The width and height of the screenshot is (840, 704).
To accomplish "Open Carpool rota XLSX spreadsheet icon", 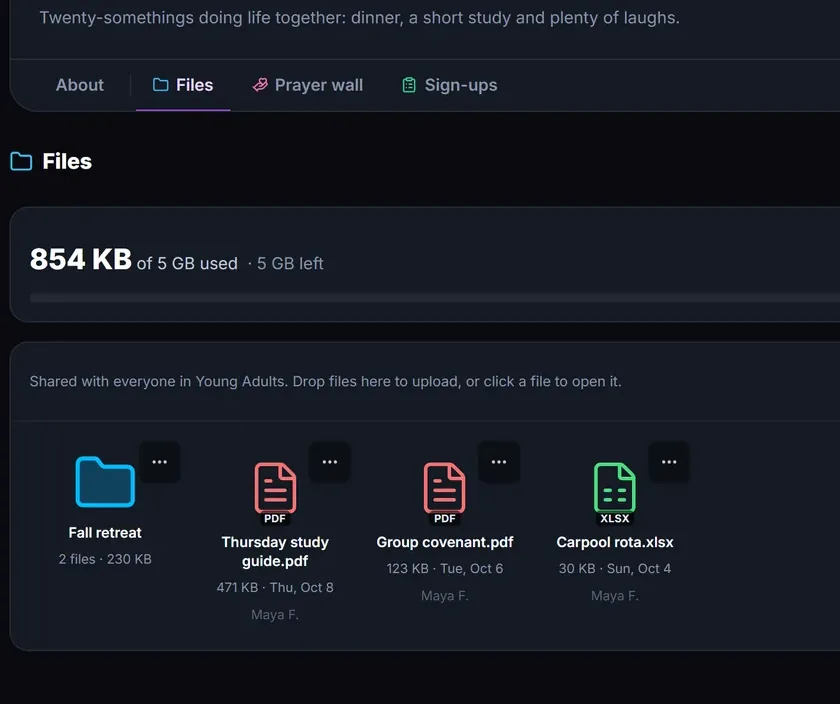I will click(614, 493).
